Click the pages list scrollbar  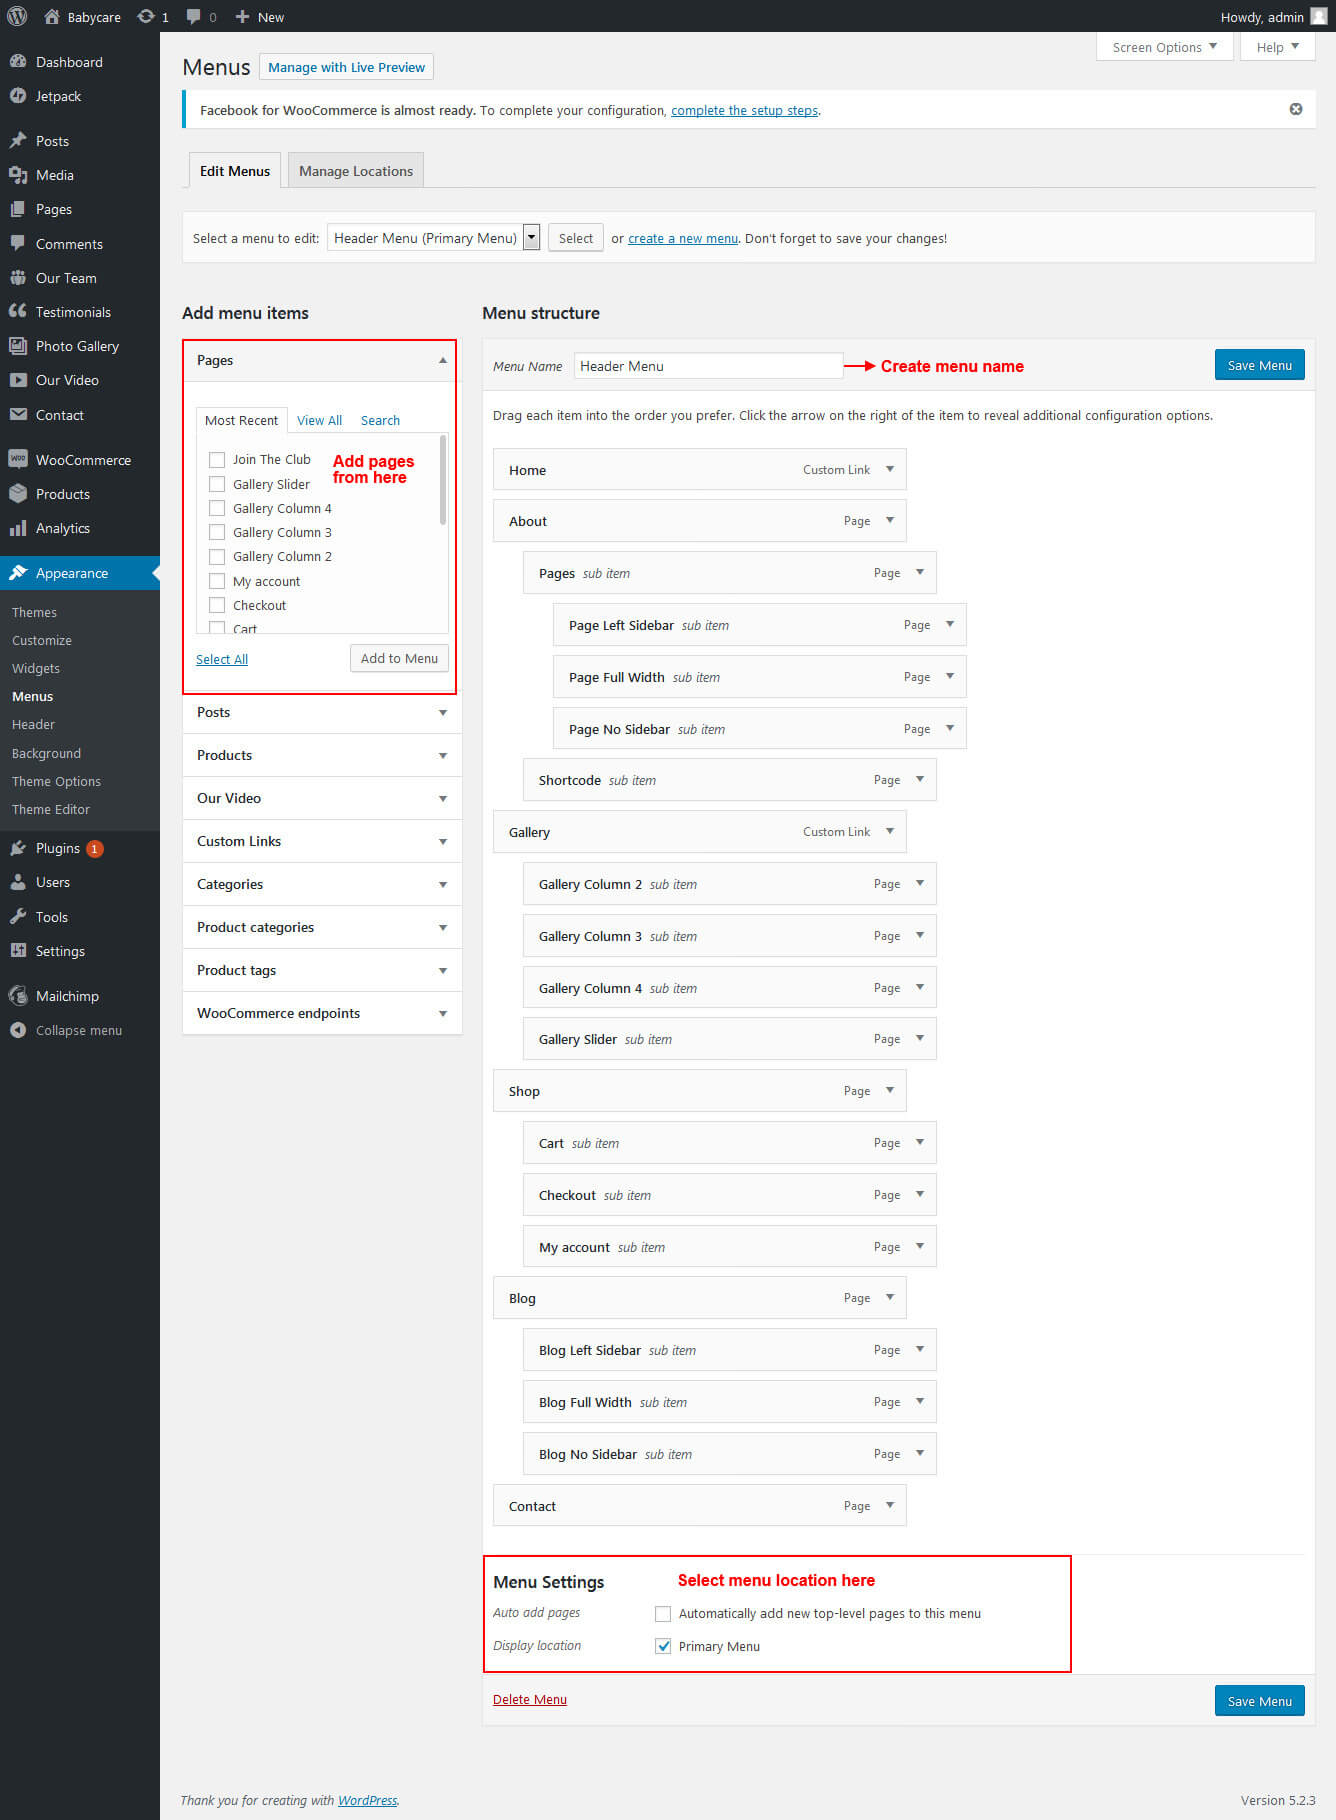coord(443,480)
